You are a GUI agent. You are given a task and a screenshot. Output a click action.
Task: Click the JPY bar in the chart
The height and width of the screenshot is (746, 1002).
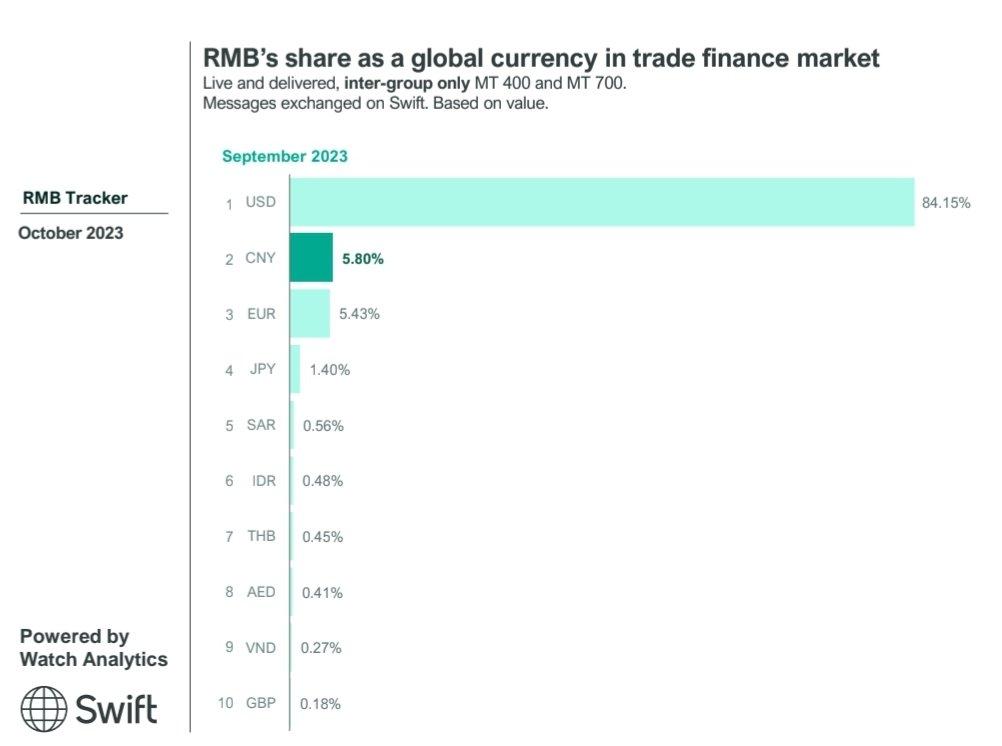pyautogui.click(x=295, y=370)
